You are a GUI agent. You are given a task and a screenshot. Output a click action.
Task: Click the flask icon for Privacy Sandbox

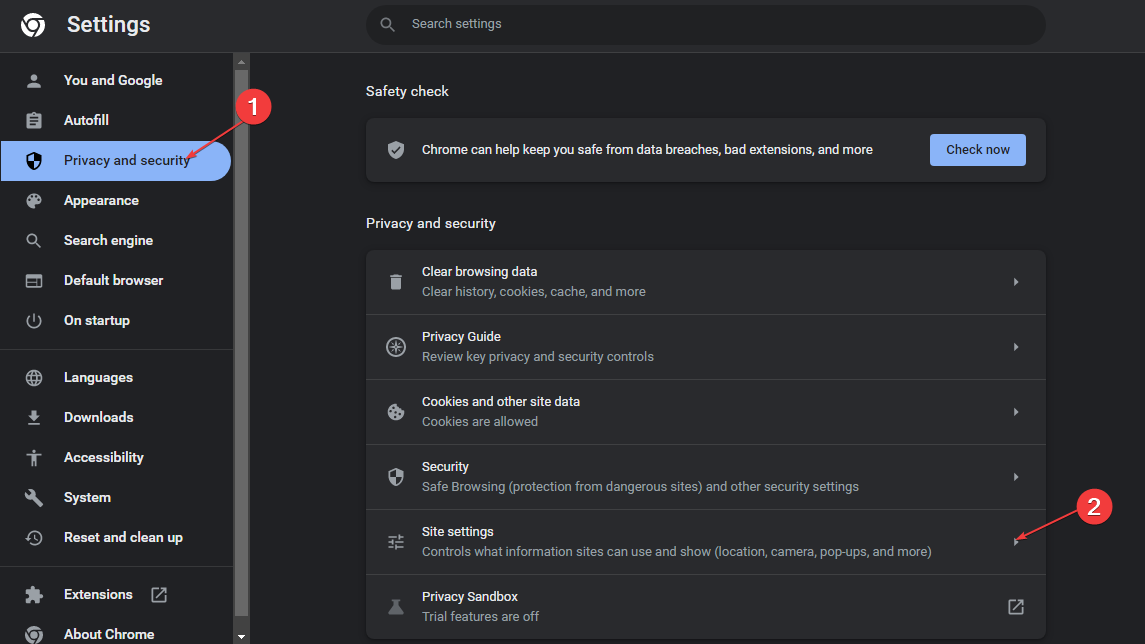[396, 607]
